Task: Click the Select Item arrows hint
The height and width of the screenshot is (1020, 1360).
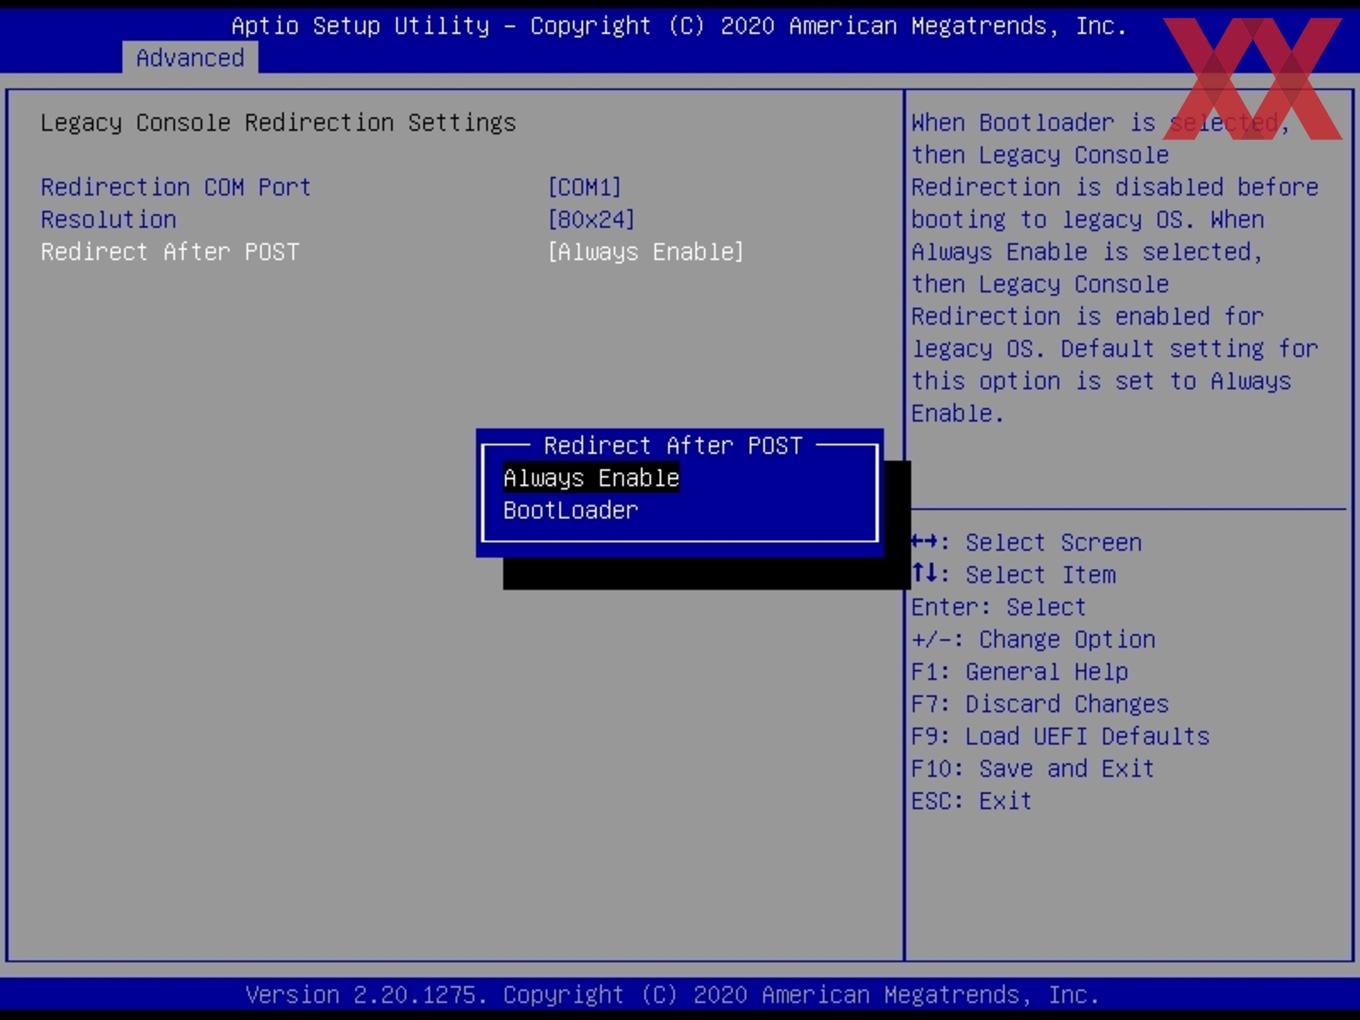Action: pos(1013,574)
